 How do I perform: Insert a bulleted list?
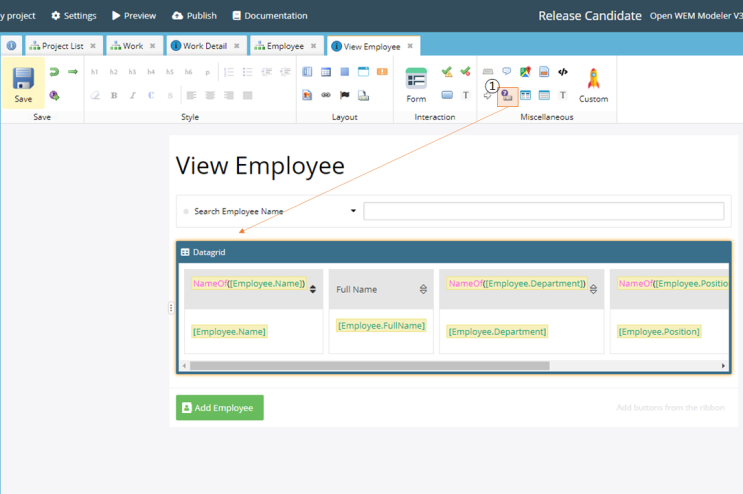click(x=247, y=72)
